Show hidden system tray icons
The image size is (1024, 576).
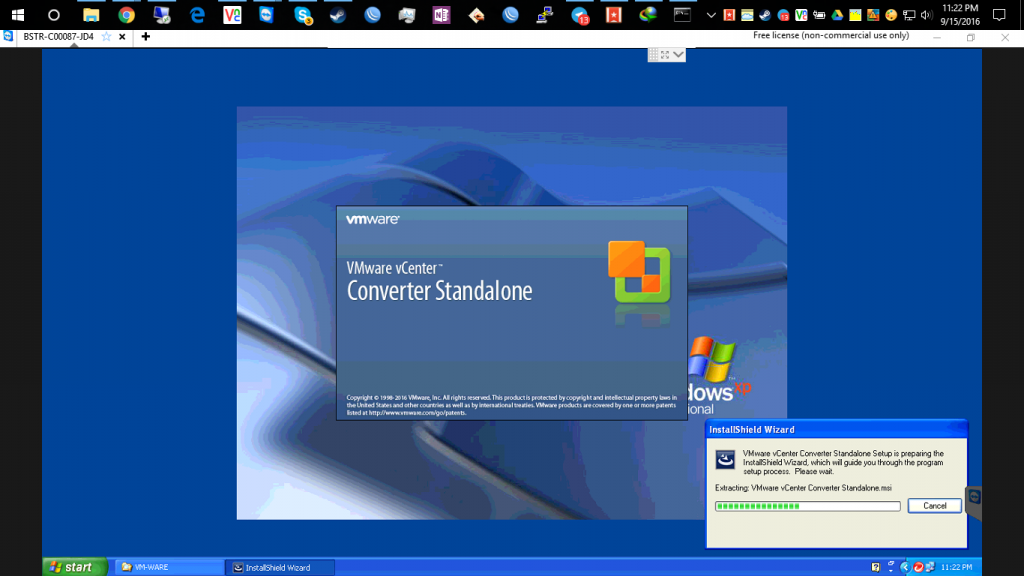click(711, 15)
